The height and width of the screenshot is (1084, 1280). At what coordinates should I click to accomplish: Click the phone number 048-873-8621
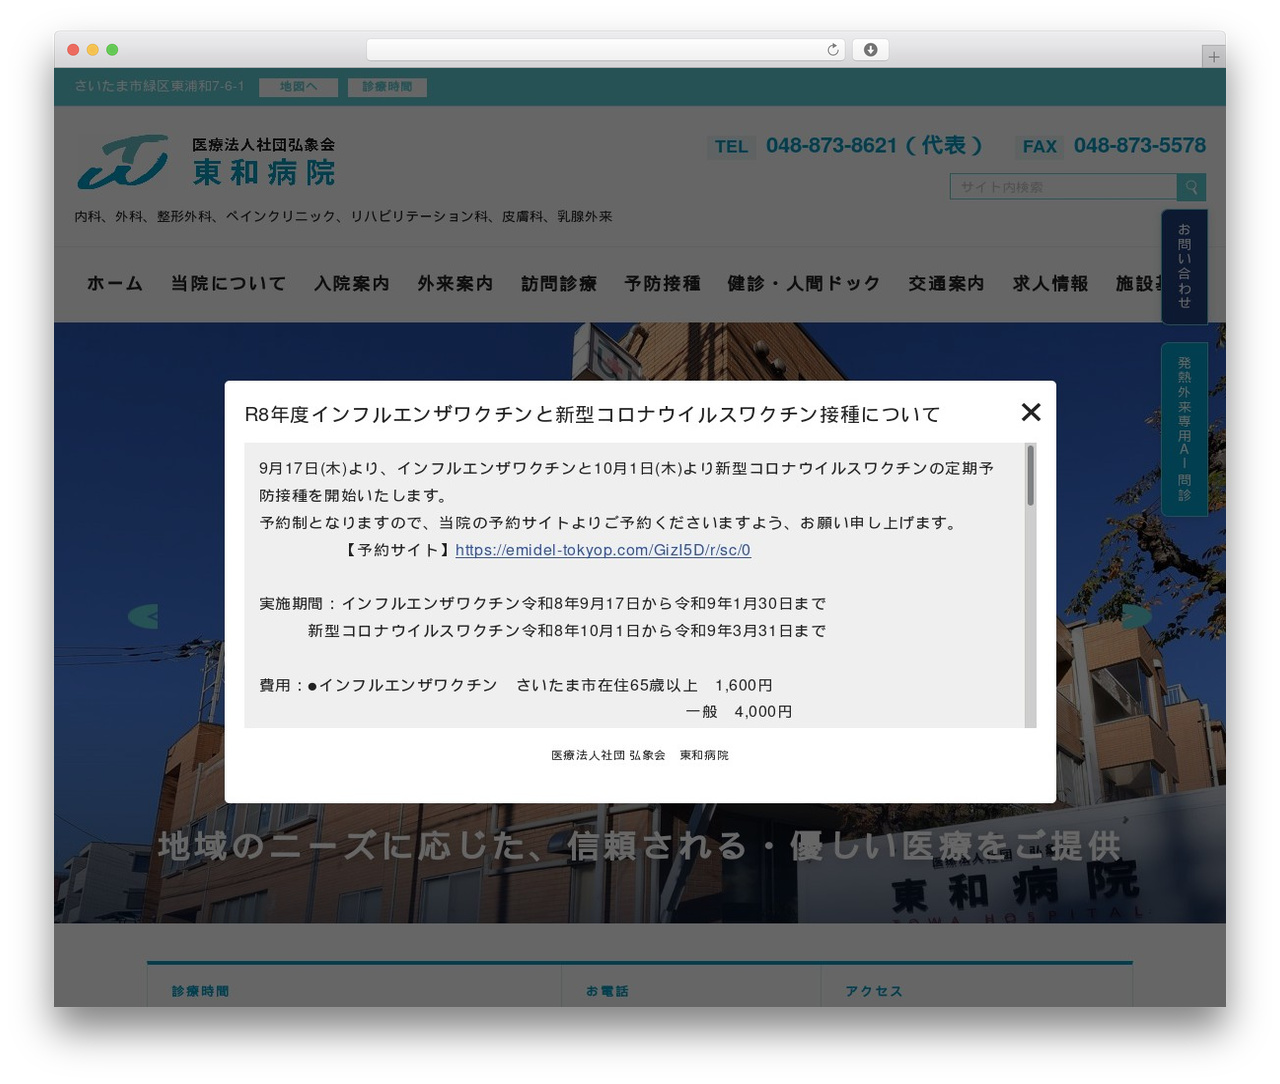(831, 146)
